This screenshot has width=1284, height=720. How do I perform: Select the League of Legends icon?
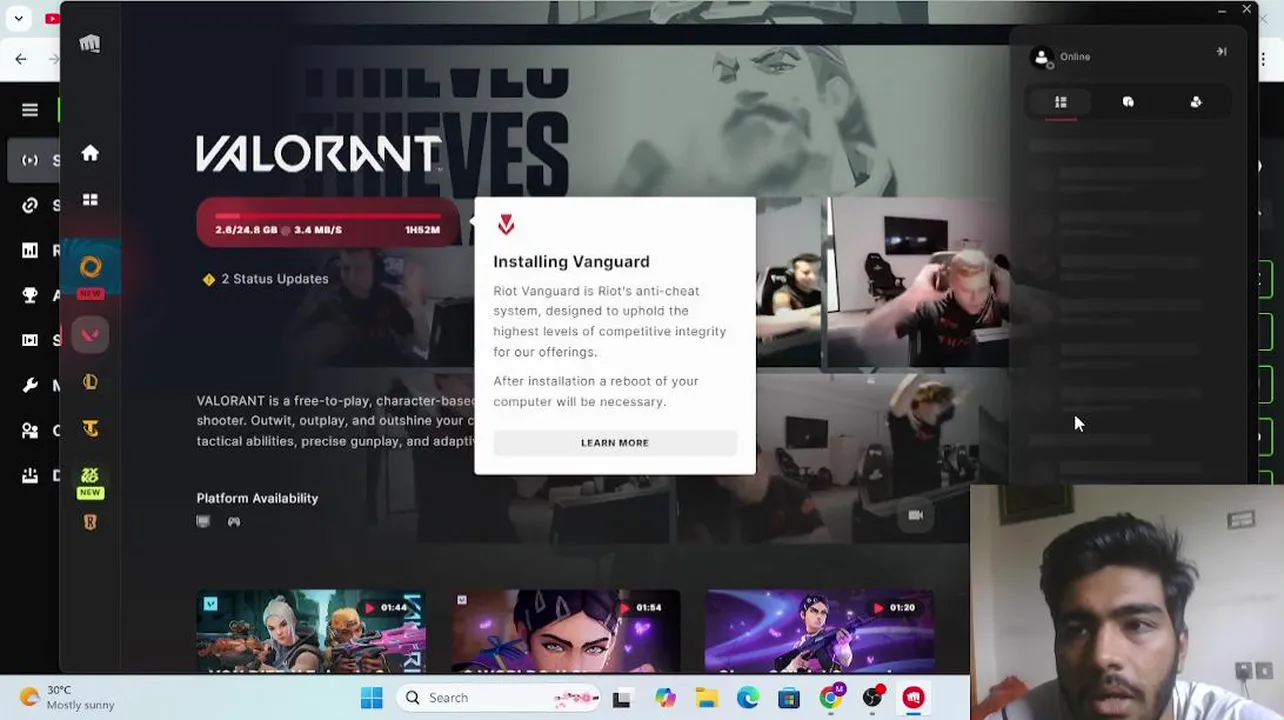click(x=90, y=382)
